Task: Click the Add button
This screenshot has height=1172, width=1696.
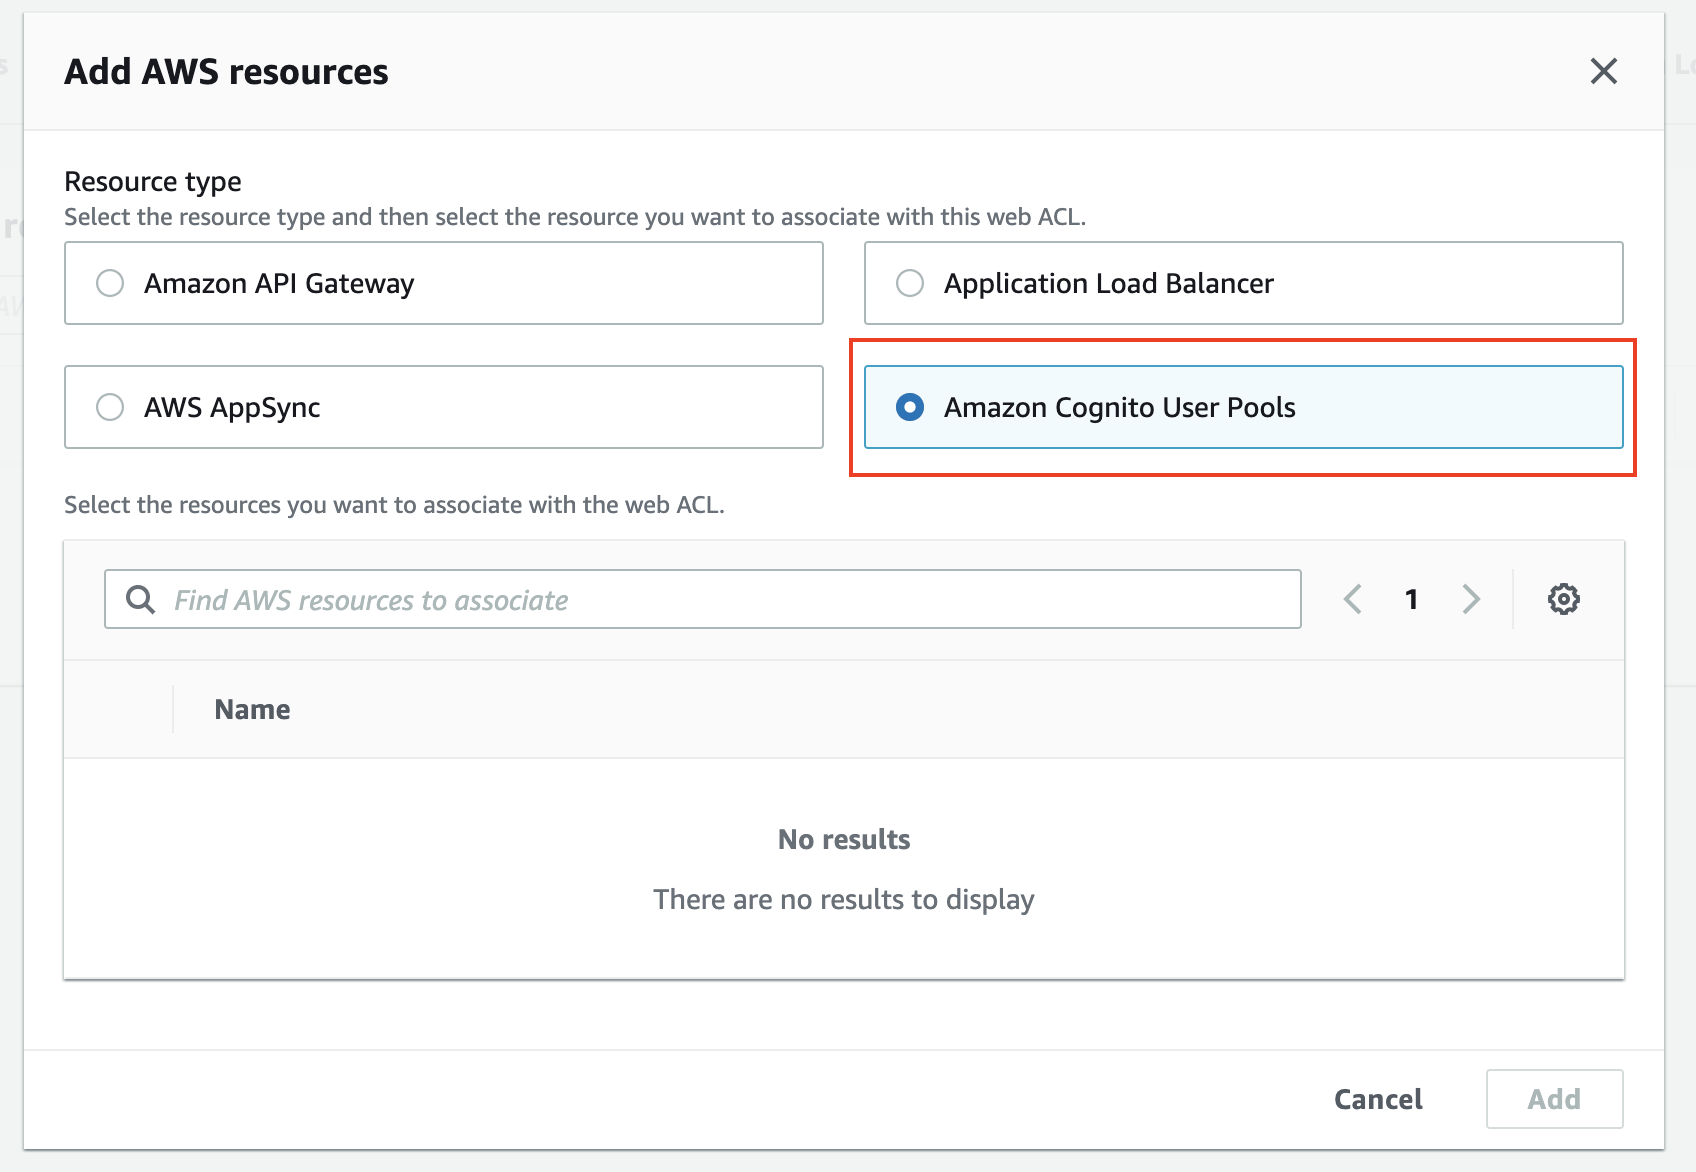Action: 1554,1099
